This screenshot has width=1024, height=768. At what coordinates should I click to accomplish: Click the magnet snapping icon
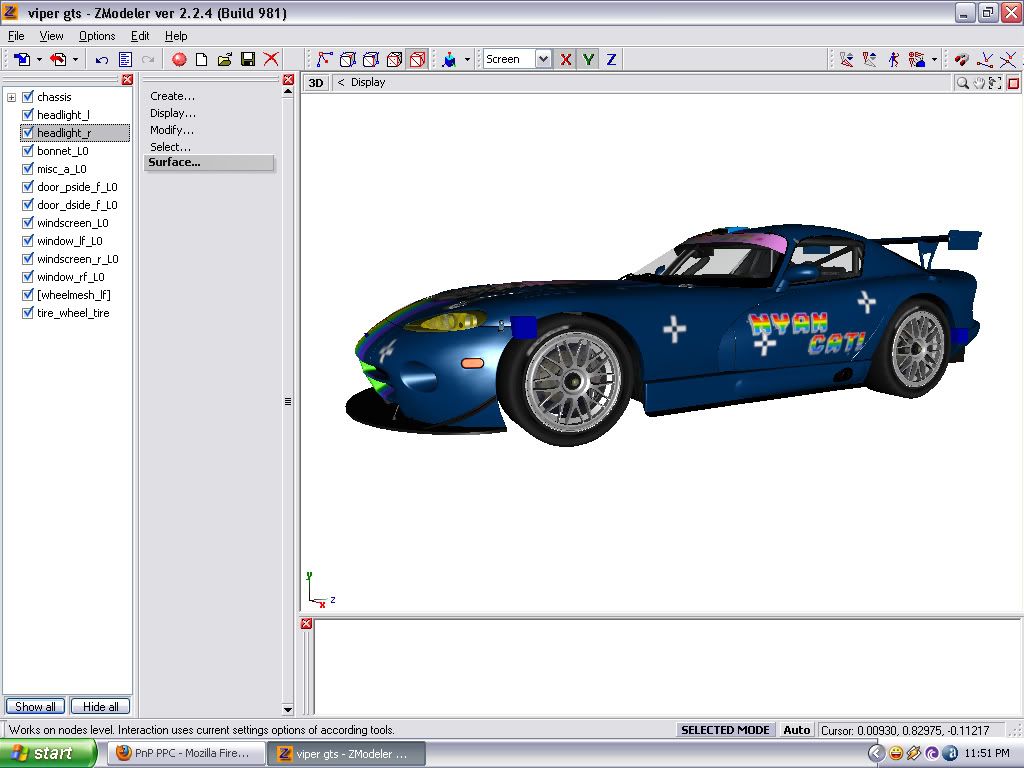pos(961,60)
